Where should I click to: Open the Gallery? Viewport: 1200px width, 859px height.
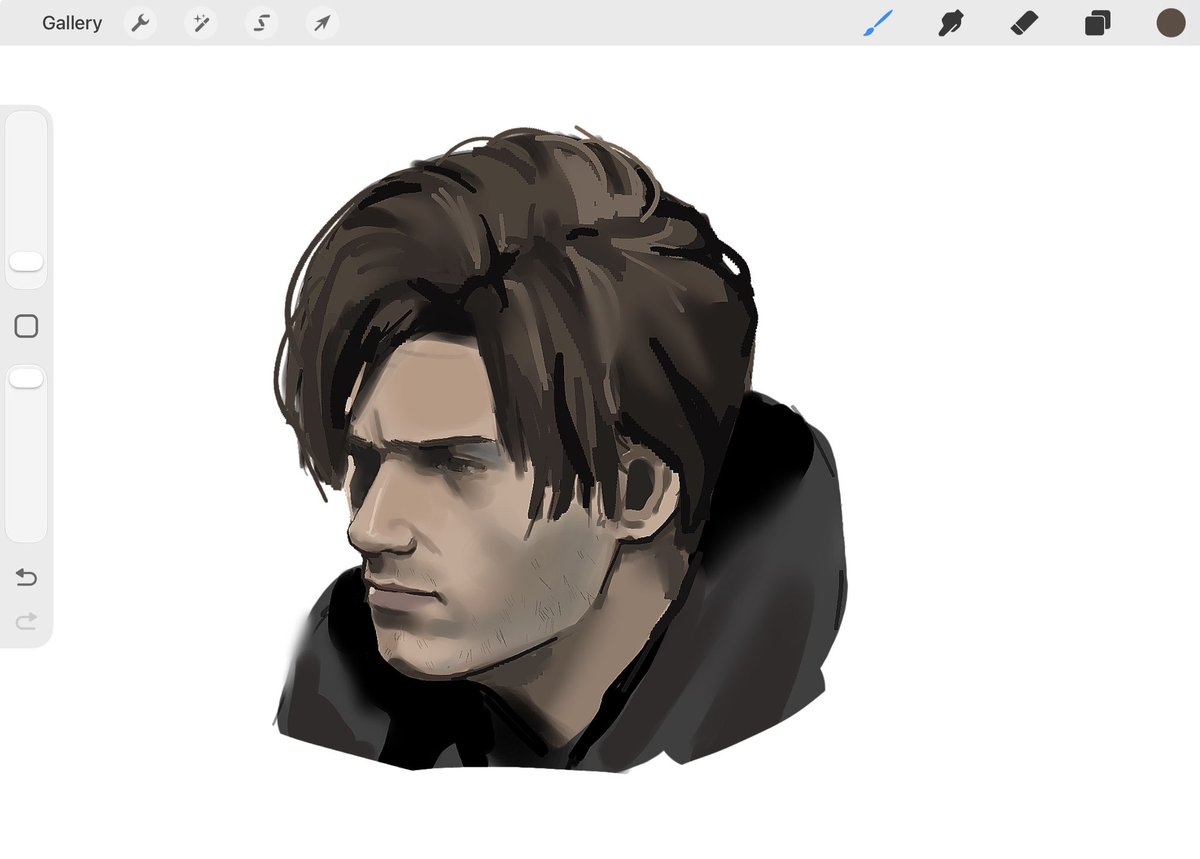(72, 23)
